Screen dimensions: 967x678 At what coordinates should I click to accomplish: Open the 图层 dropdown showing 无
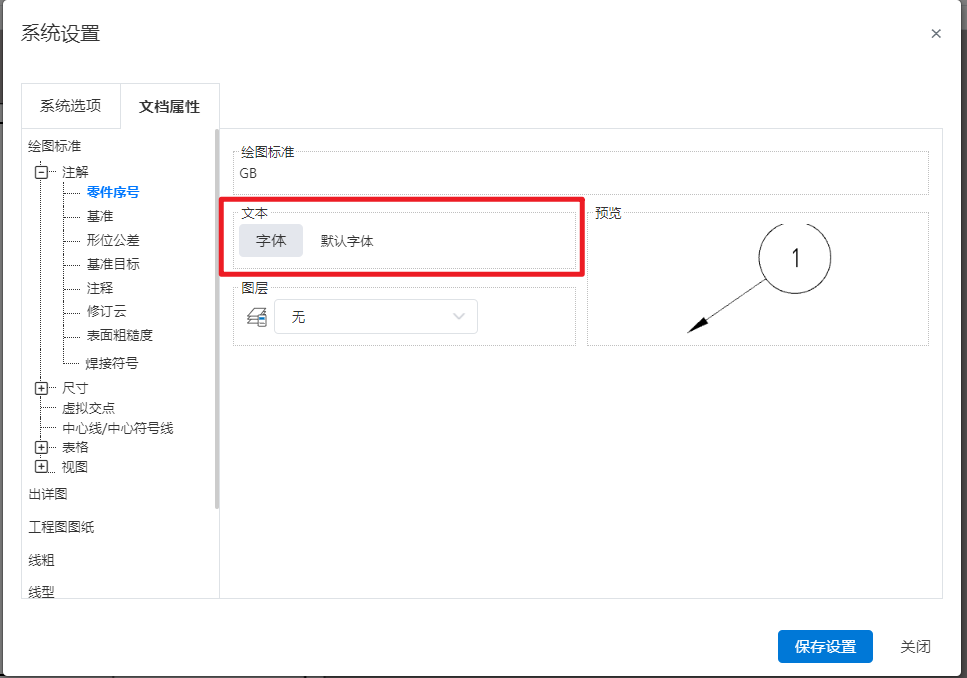[x=376, y=317]
